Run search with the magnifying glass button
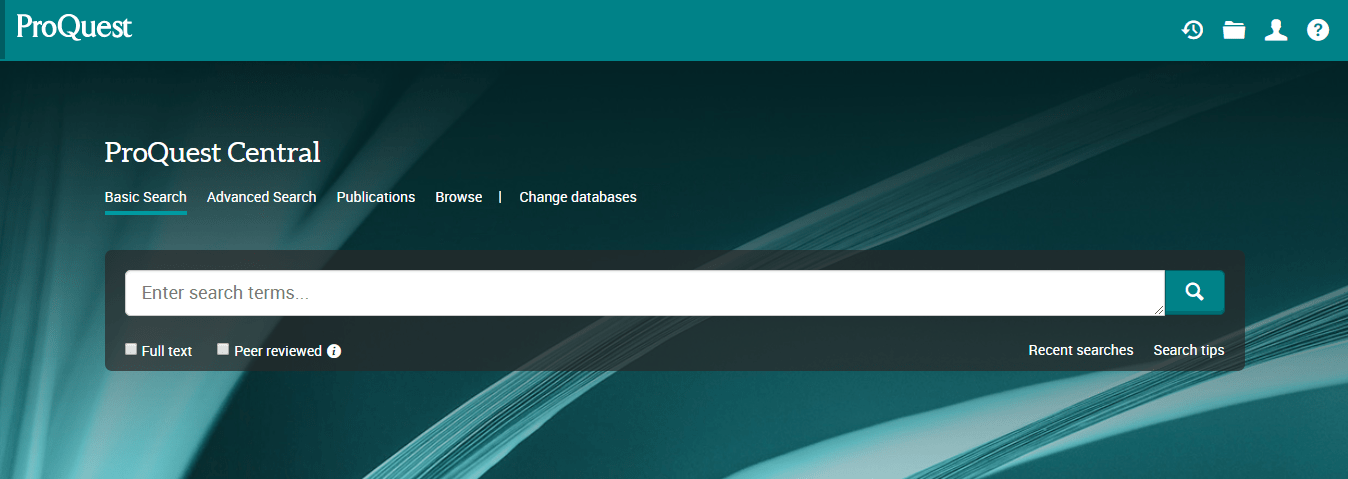The width and height of the screenshot is (1348, 479). (1195, 291)
